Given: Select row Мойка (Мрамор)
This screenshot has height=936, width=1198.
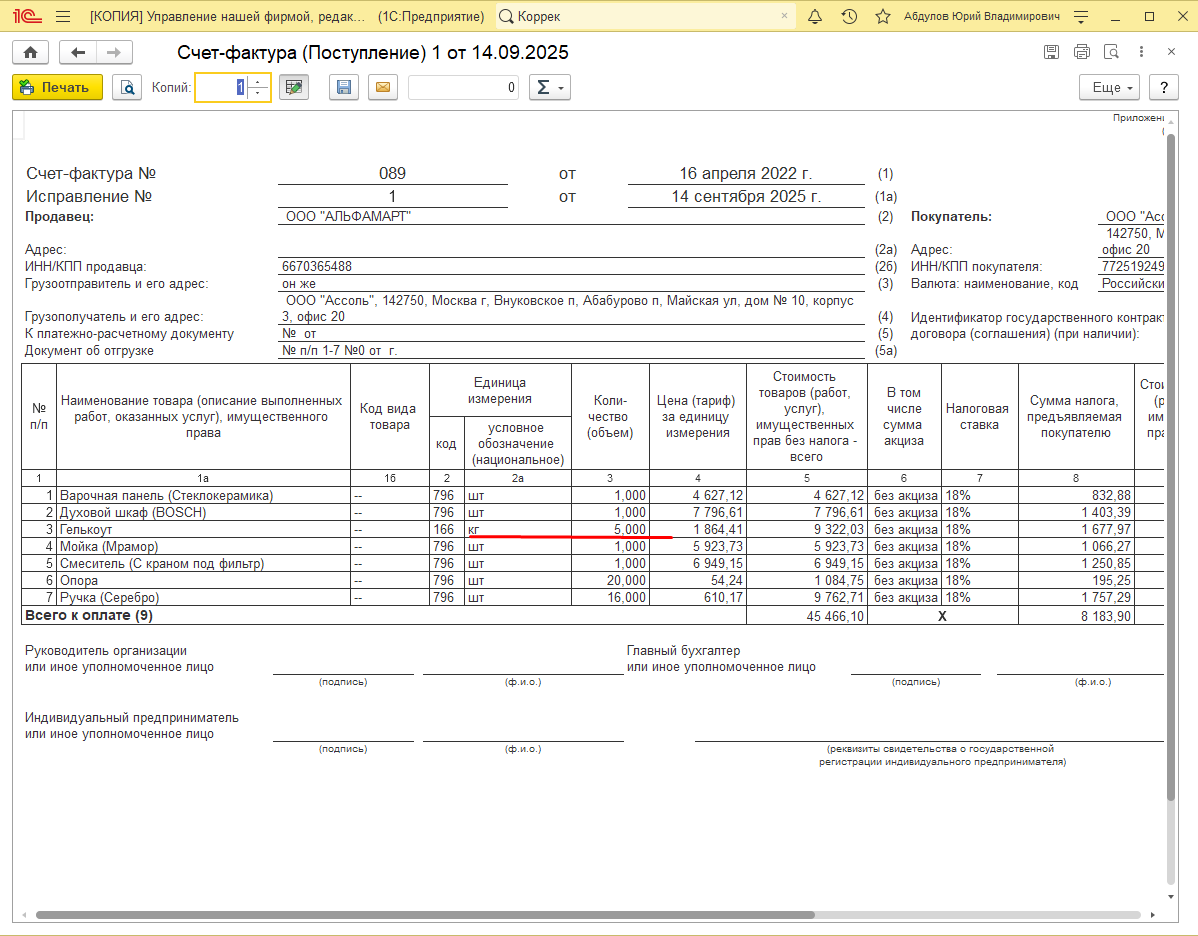Looking at the screenshot, I should [x=203, y=546].
